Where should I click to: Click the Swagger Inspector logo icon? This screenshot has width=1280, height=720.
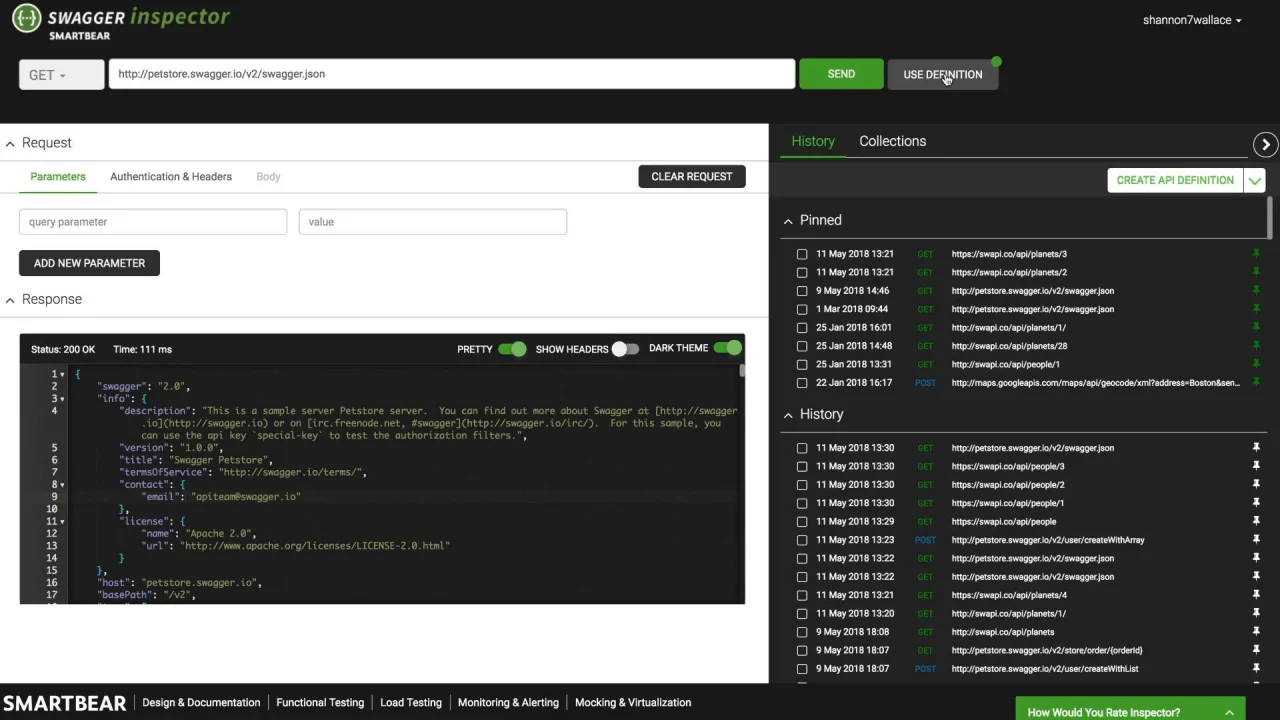point(27,18)
